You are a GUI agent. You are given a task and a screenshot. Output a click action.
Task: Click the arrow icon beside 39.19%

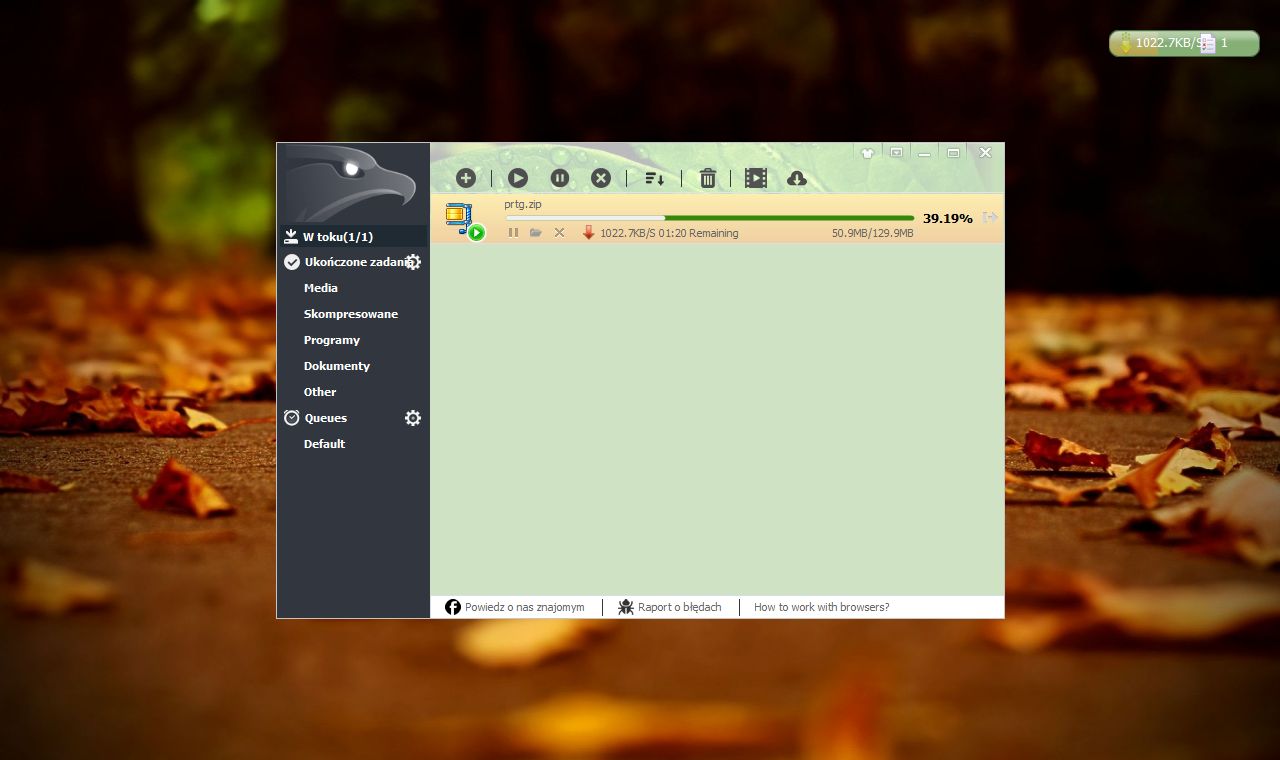coord(990,217)
